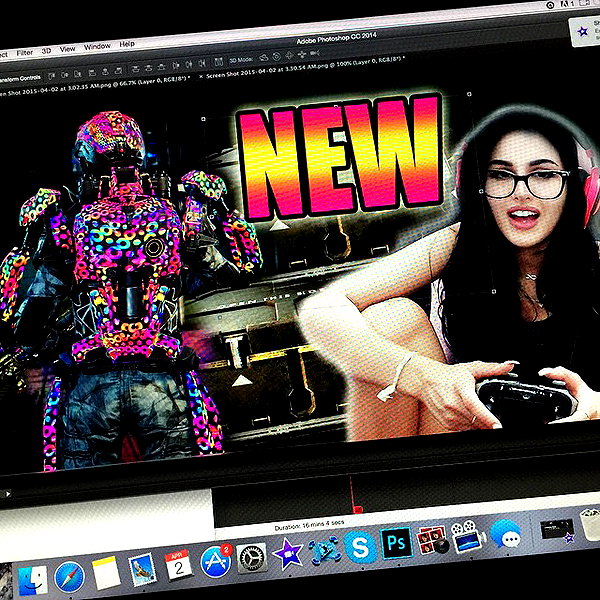Open Calendar showing April 2 in dock
Viewport: 600px width, 600px height.
tap(178, 564)
